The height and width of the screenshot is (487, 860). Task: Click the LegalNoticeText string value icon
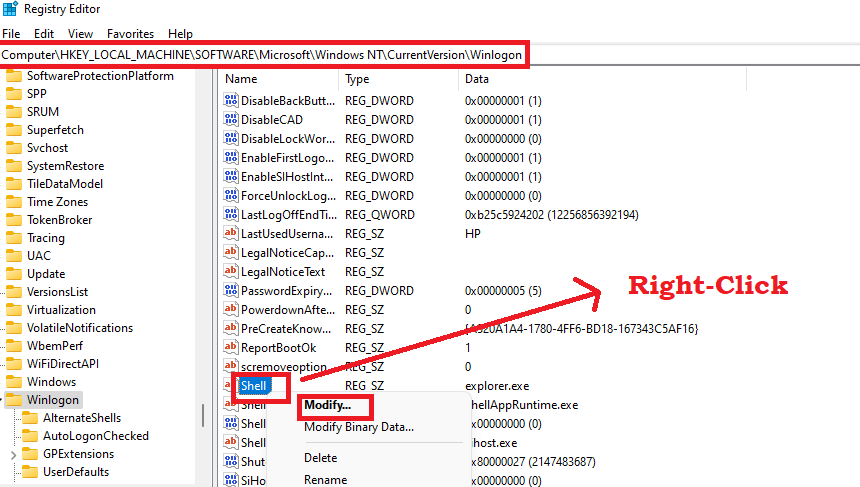(x=231, y=272)
